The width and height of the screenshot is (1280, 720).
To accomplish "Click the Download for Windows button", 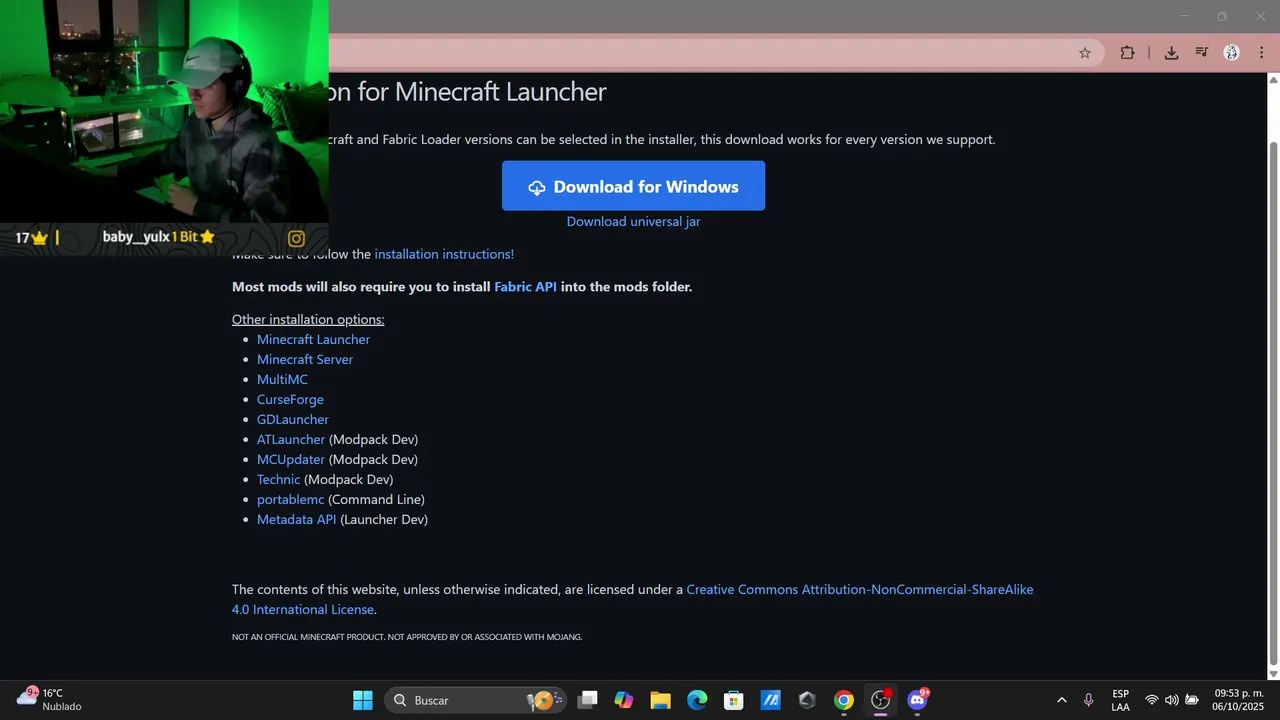I will click(633, 186).
